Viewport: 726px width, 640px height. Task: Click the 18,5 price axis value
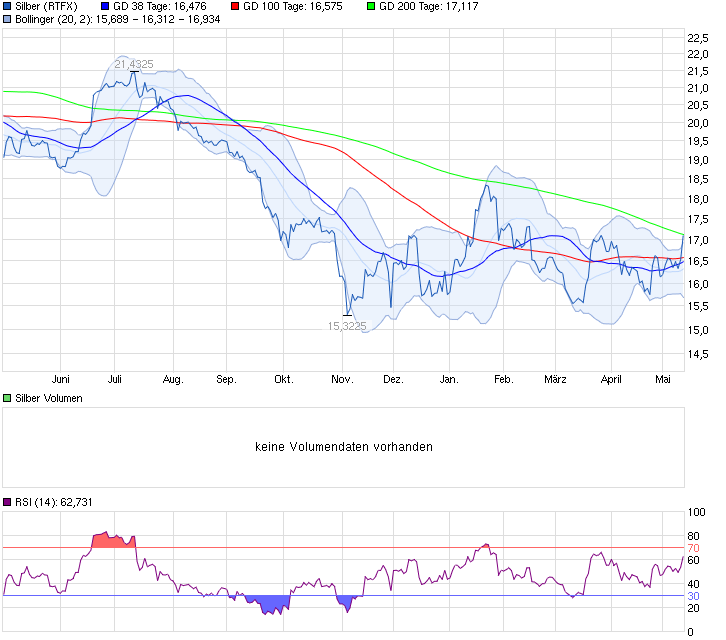698,179
